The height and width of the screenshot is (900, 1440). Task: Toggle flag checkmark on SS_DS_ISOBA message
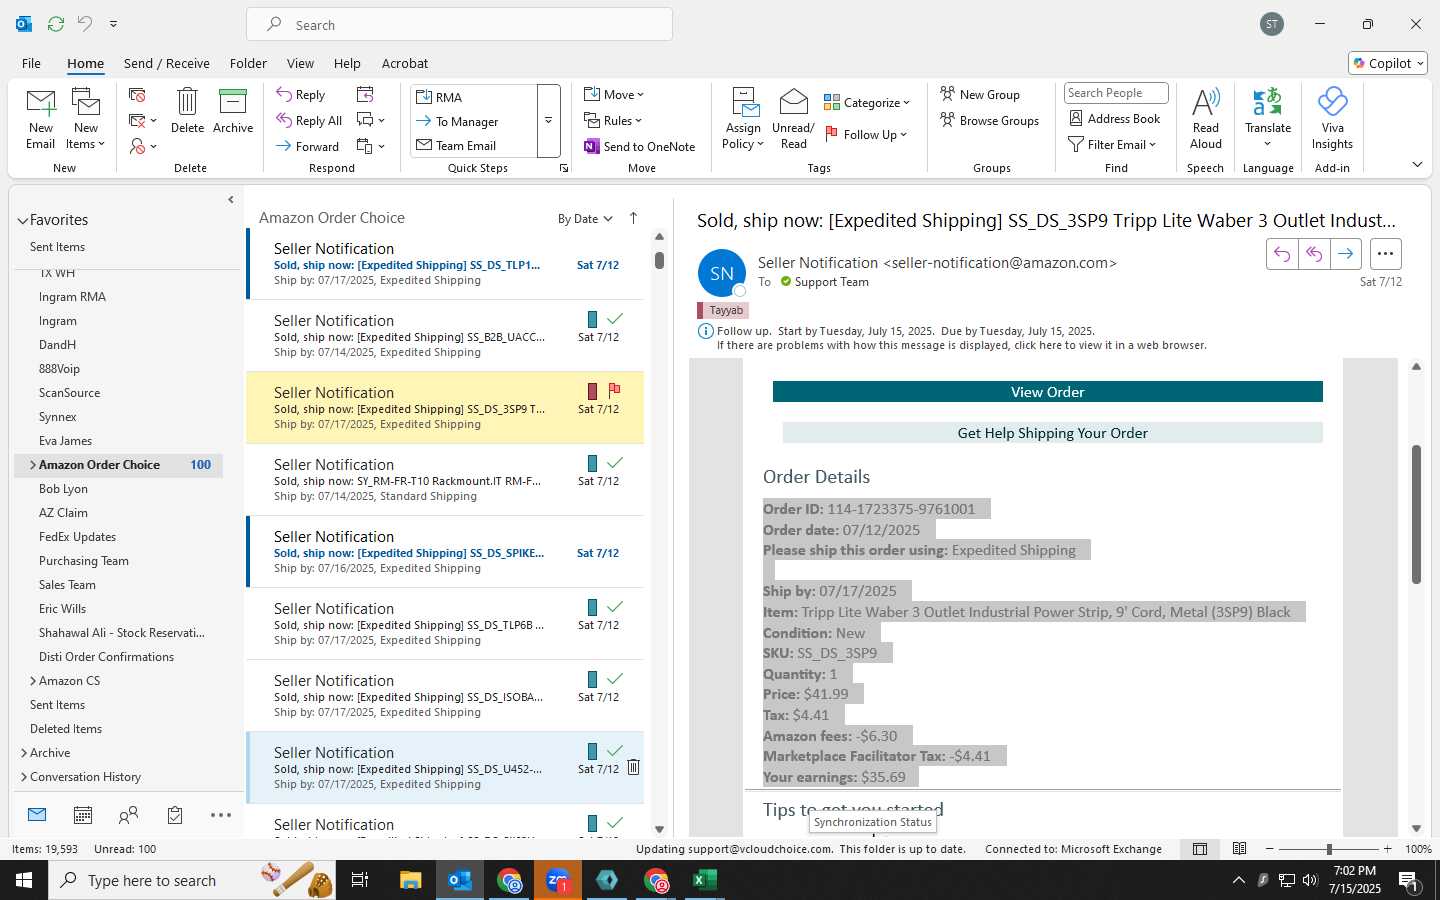pos(615,679)
